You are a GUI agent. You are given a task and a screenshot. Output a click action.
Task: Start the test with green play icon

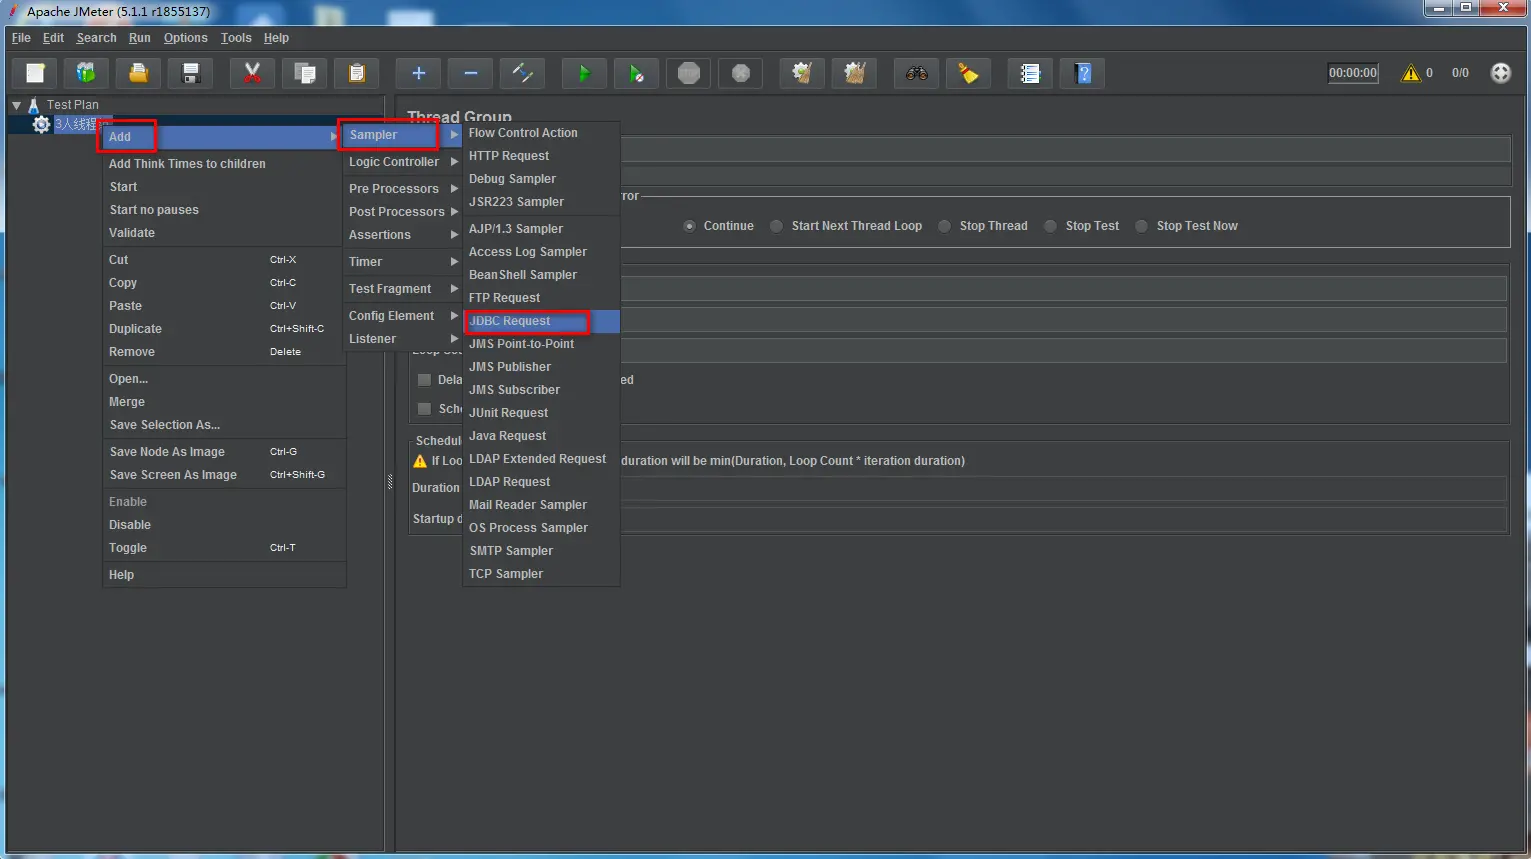point(584,73)
